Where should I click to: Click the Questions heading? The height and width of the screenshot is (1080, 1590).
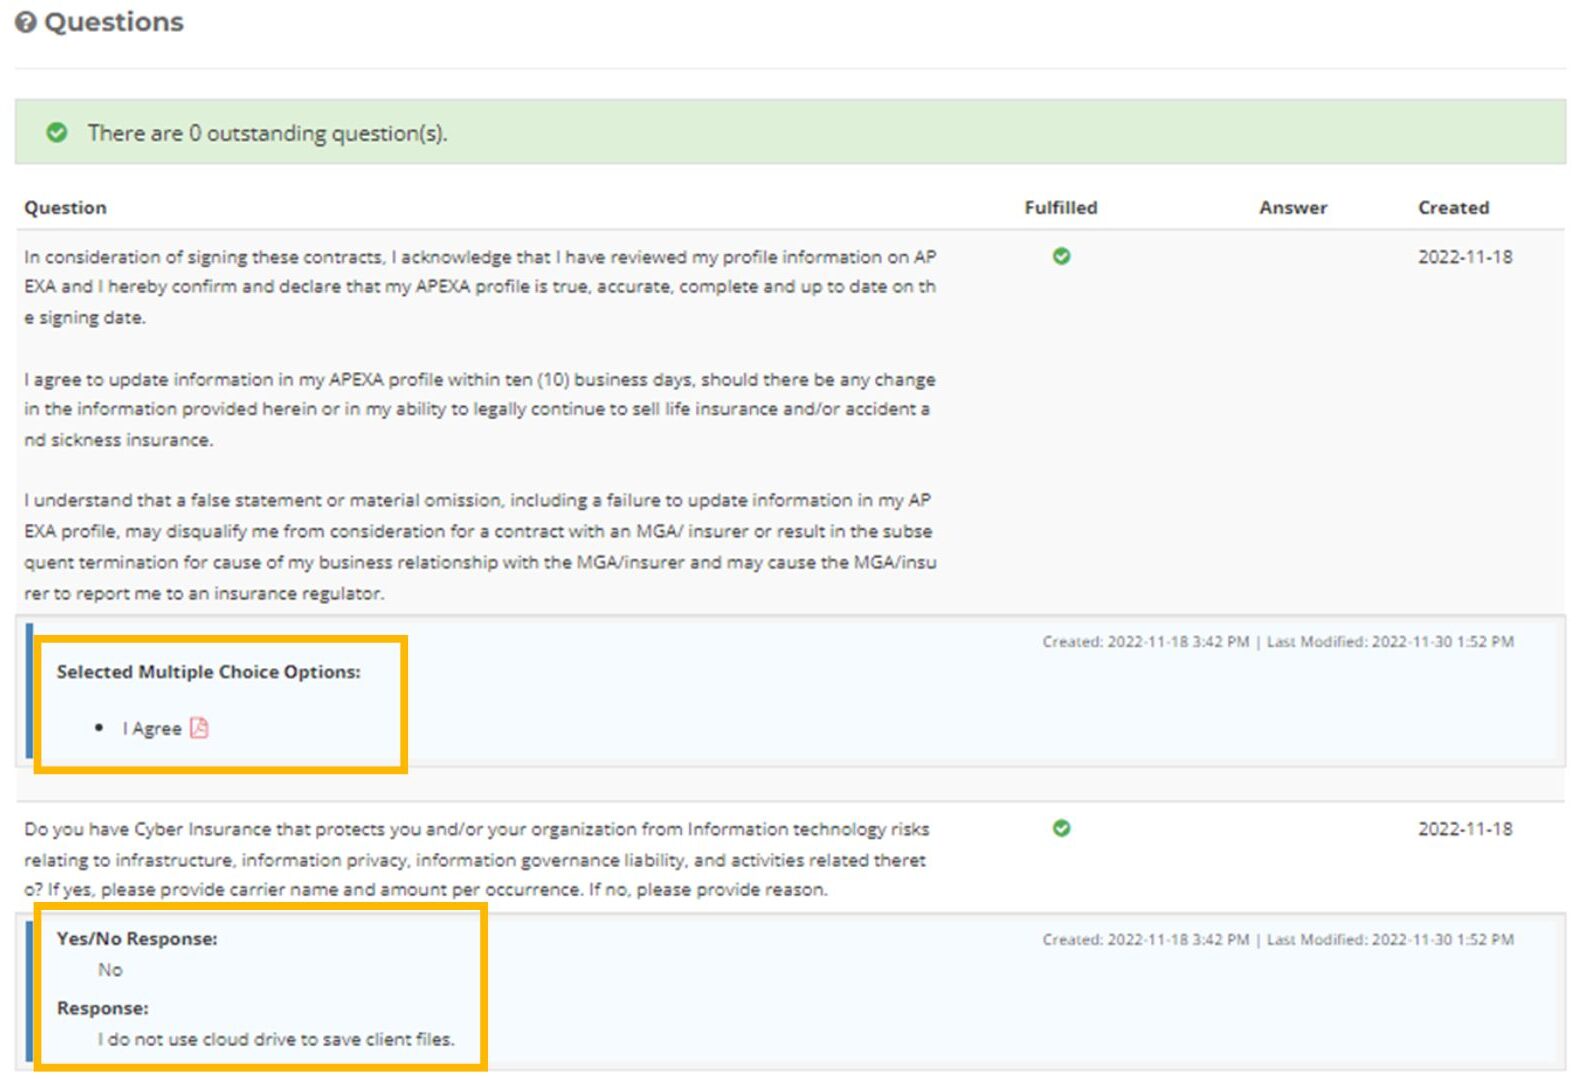point(114,22)
